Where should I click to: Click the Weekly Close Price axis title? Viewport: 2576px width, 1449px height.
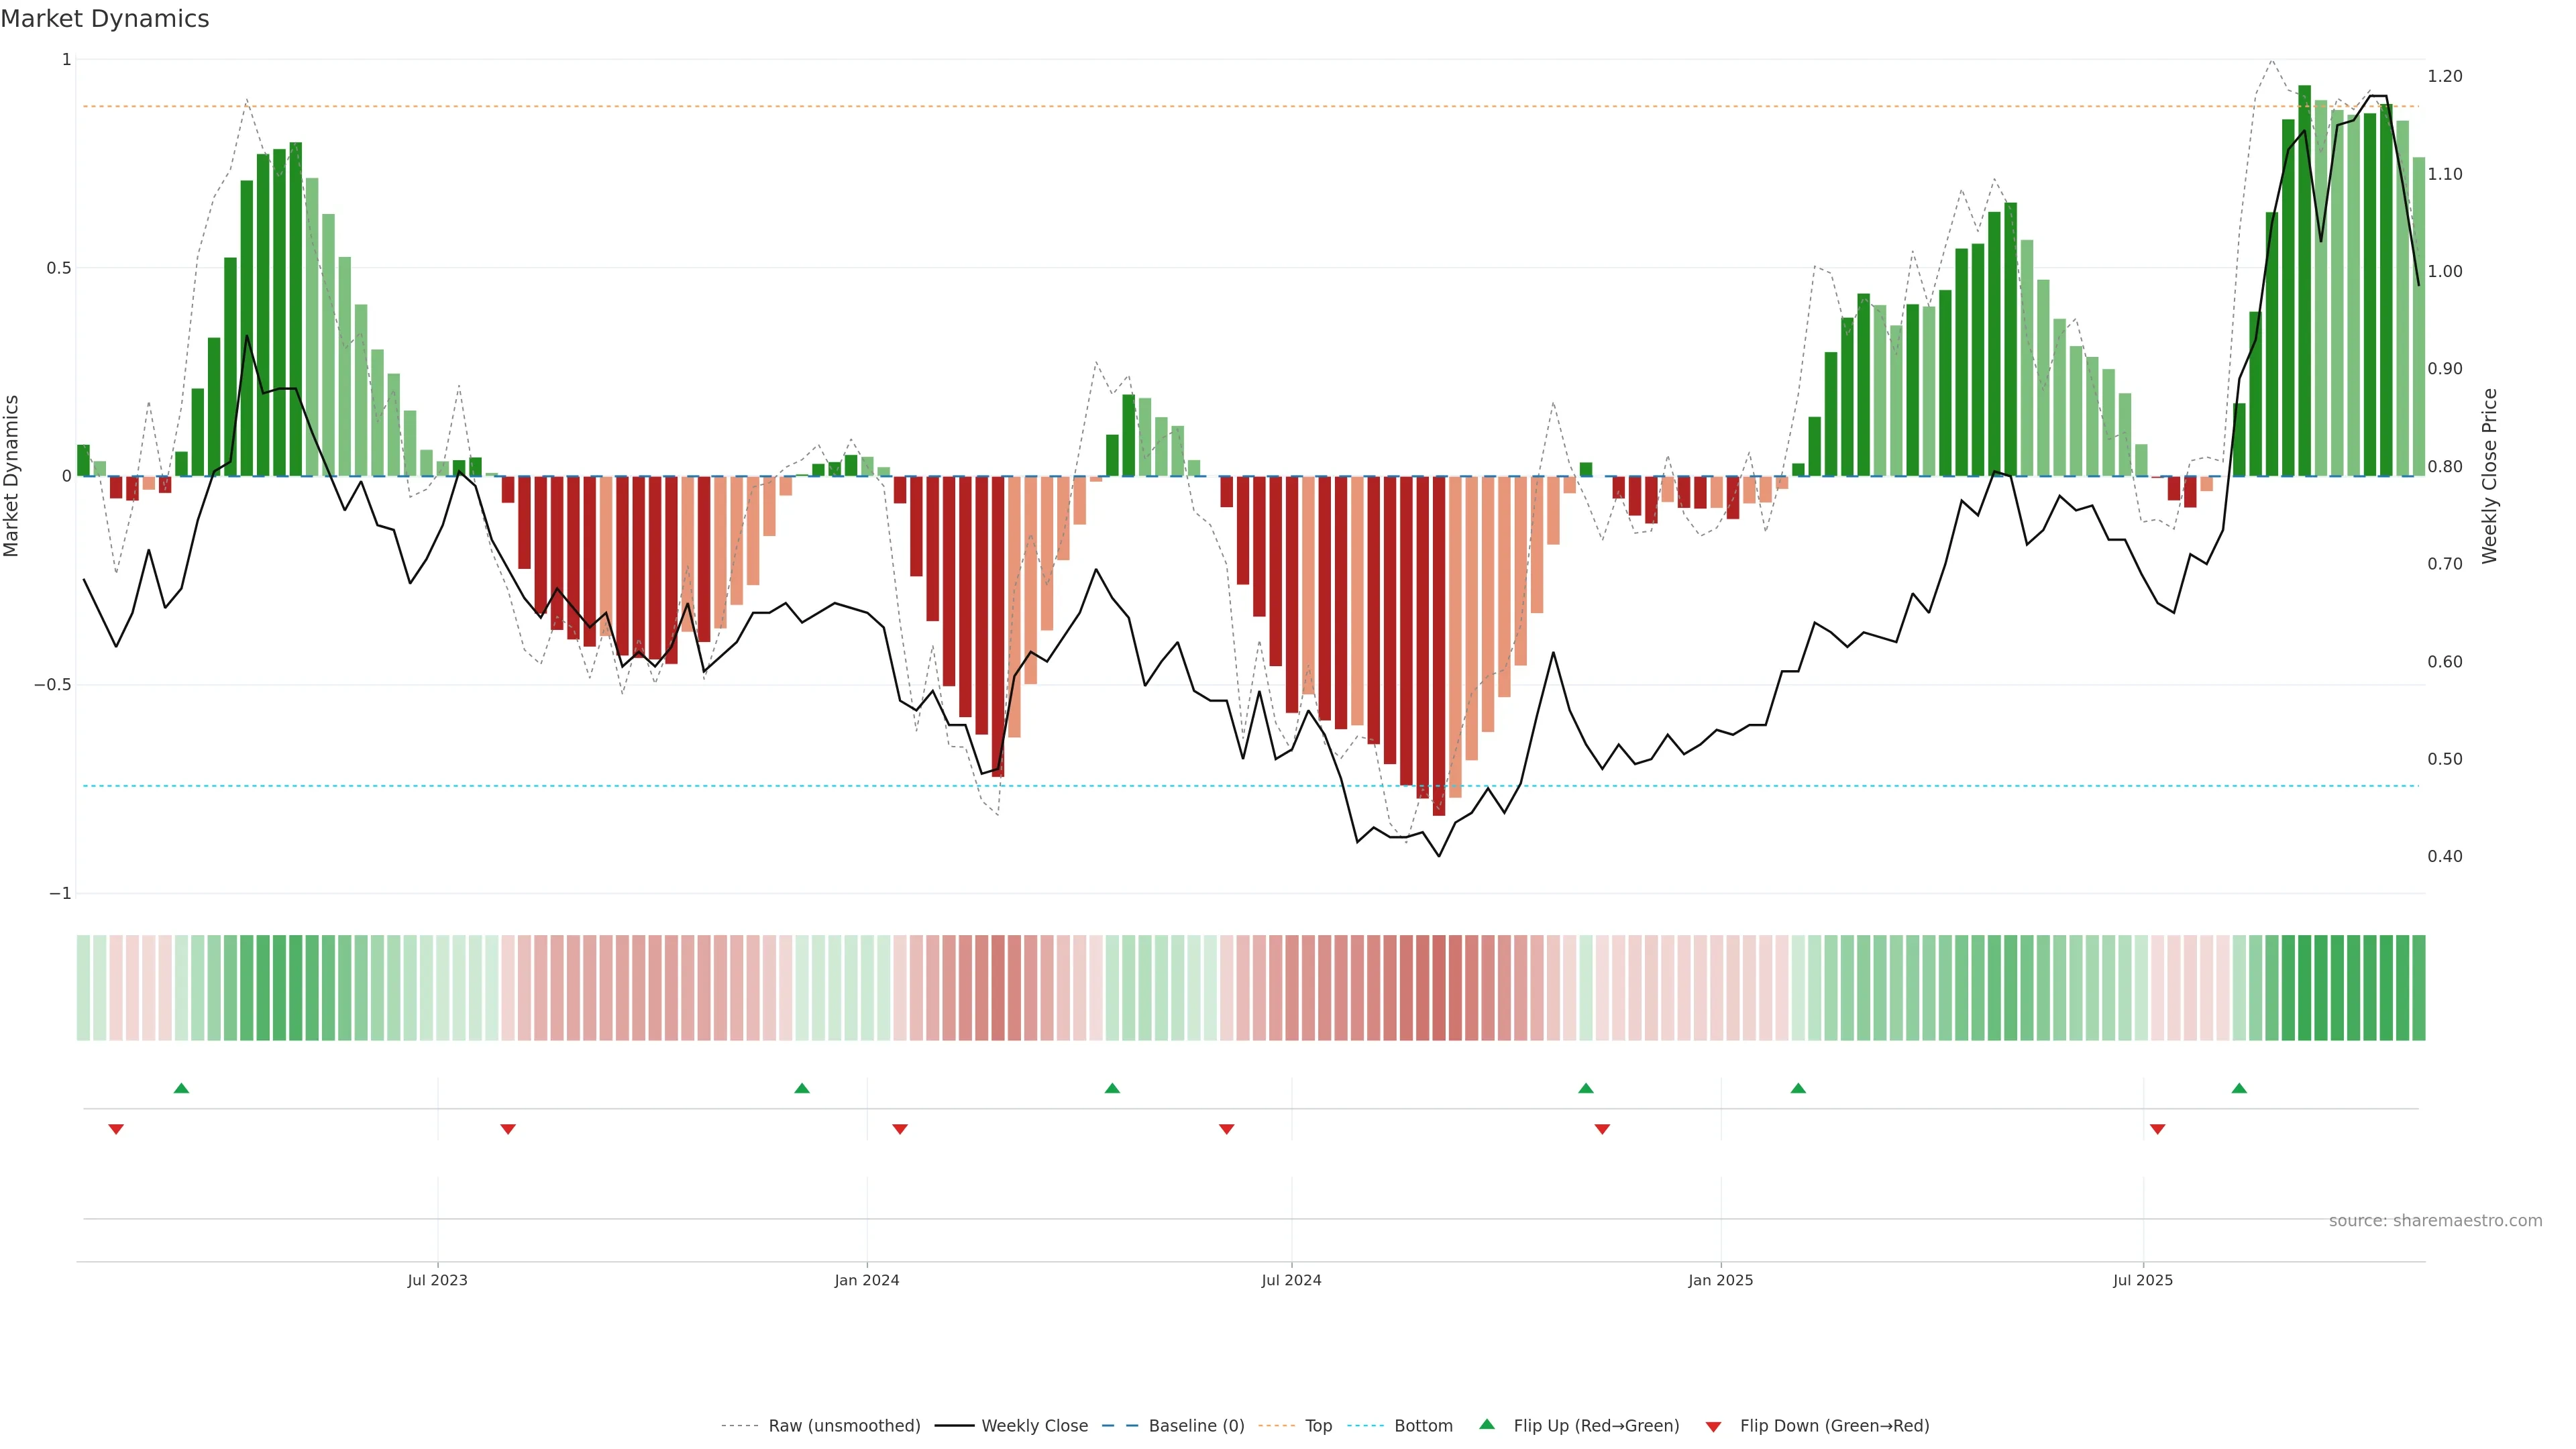[x=2490, y=476]
